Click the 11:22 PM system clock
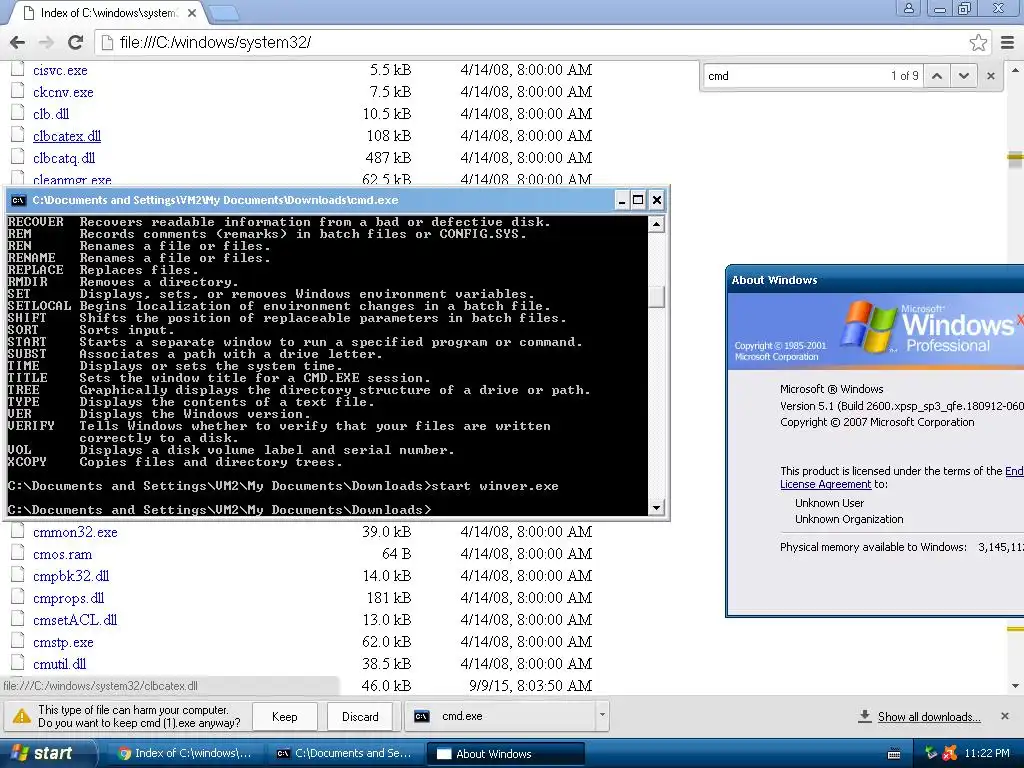The height and width of the screenshot is (768, 1024). 987,753
